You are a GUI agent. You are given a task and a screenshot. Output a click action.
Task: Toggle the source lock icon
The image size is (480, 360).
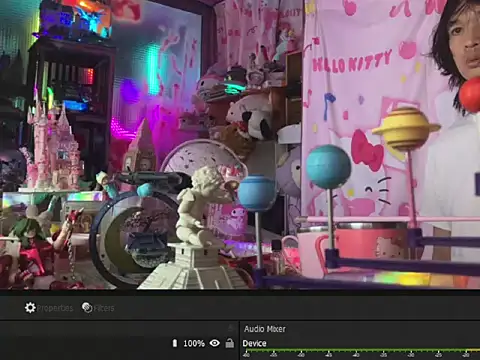click(x=230, y=343)
